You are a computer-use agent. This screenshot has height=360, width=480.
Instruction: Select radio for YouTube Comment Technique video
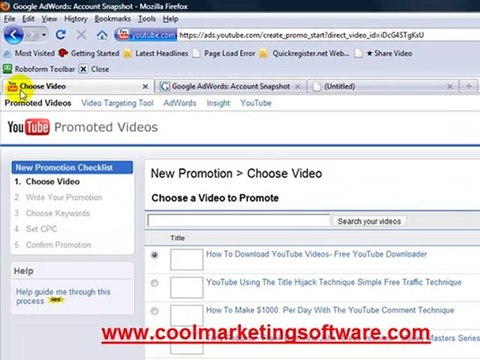click(154, 311)
